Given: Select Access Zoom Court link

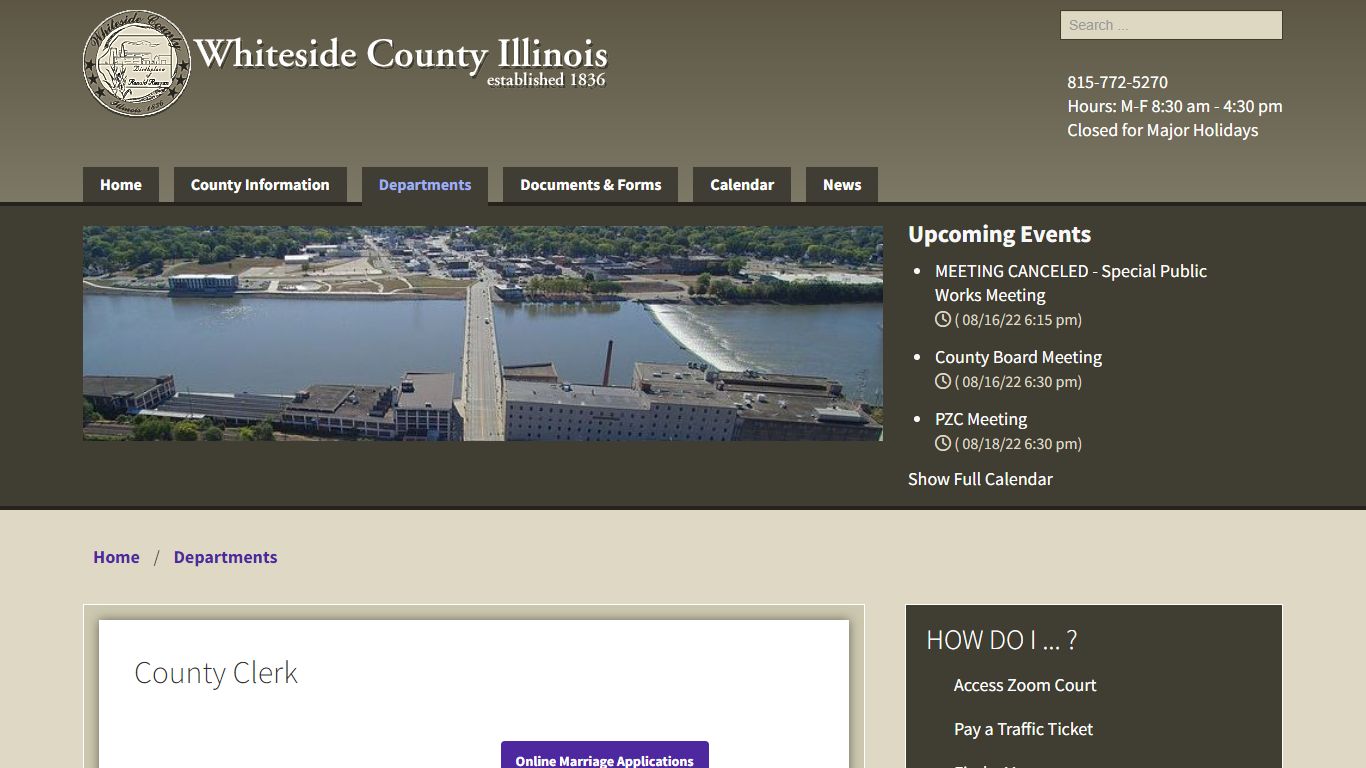Looking at the screenshot, I should (1025, 685).
